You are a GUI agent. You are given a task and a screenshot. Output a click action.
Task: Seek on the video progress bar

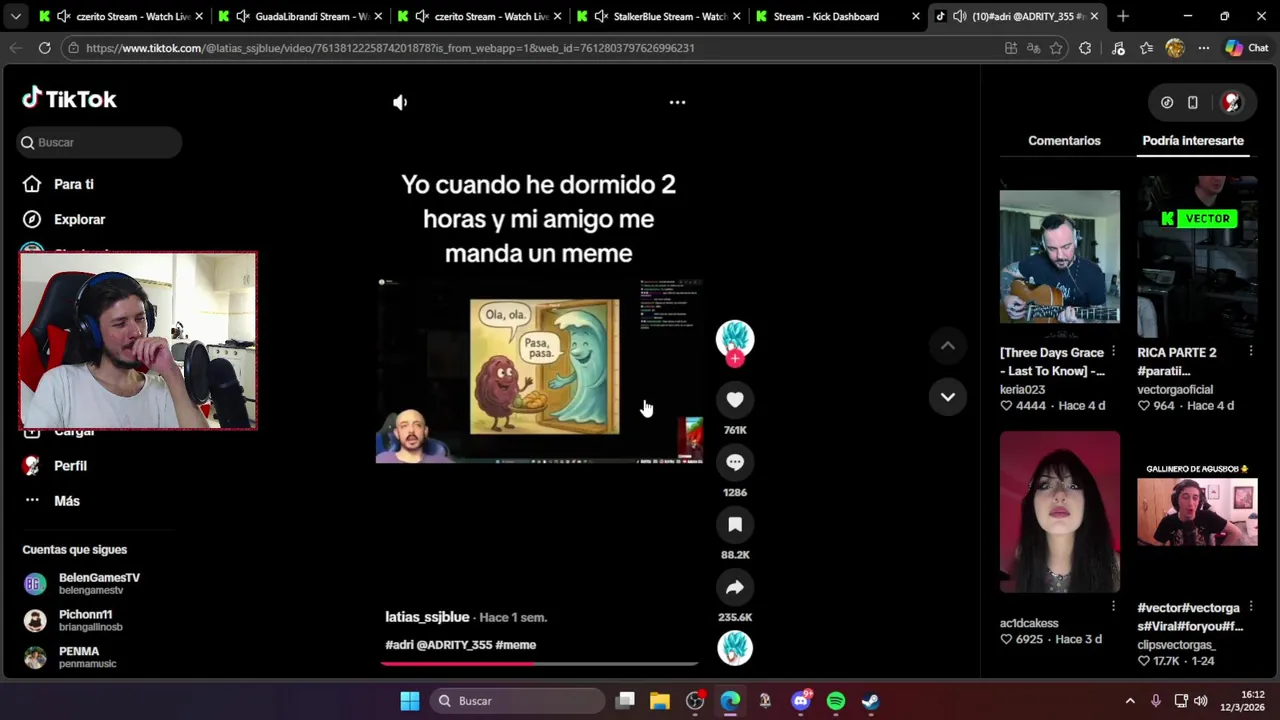click(540, 662)
